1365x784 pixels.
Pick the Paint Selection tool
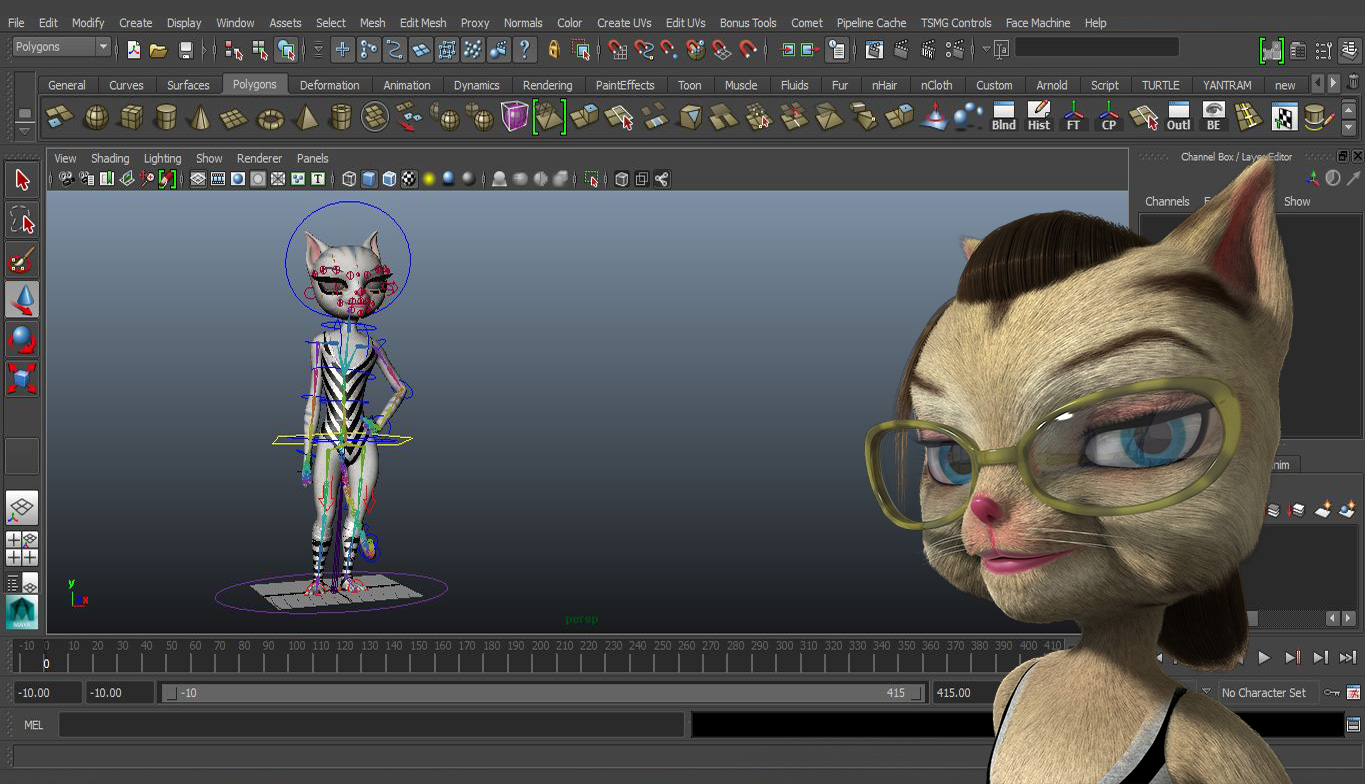tap(22, 260)
